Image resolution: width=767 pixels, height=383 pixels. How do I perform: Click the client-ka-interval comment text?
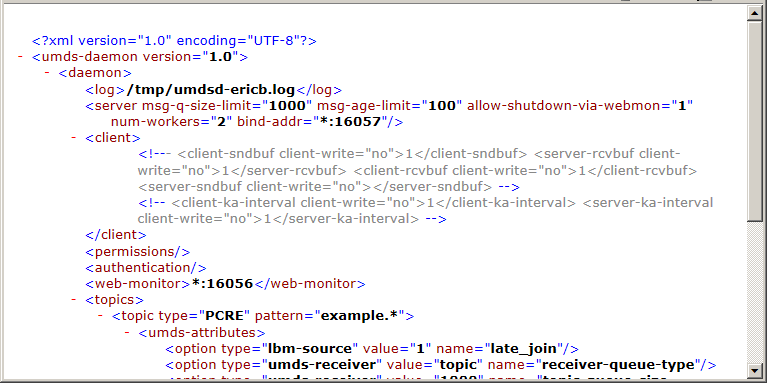pos(373,203)
